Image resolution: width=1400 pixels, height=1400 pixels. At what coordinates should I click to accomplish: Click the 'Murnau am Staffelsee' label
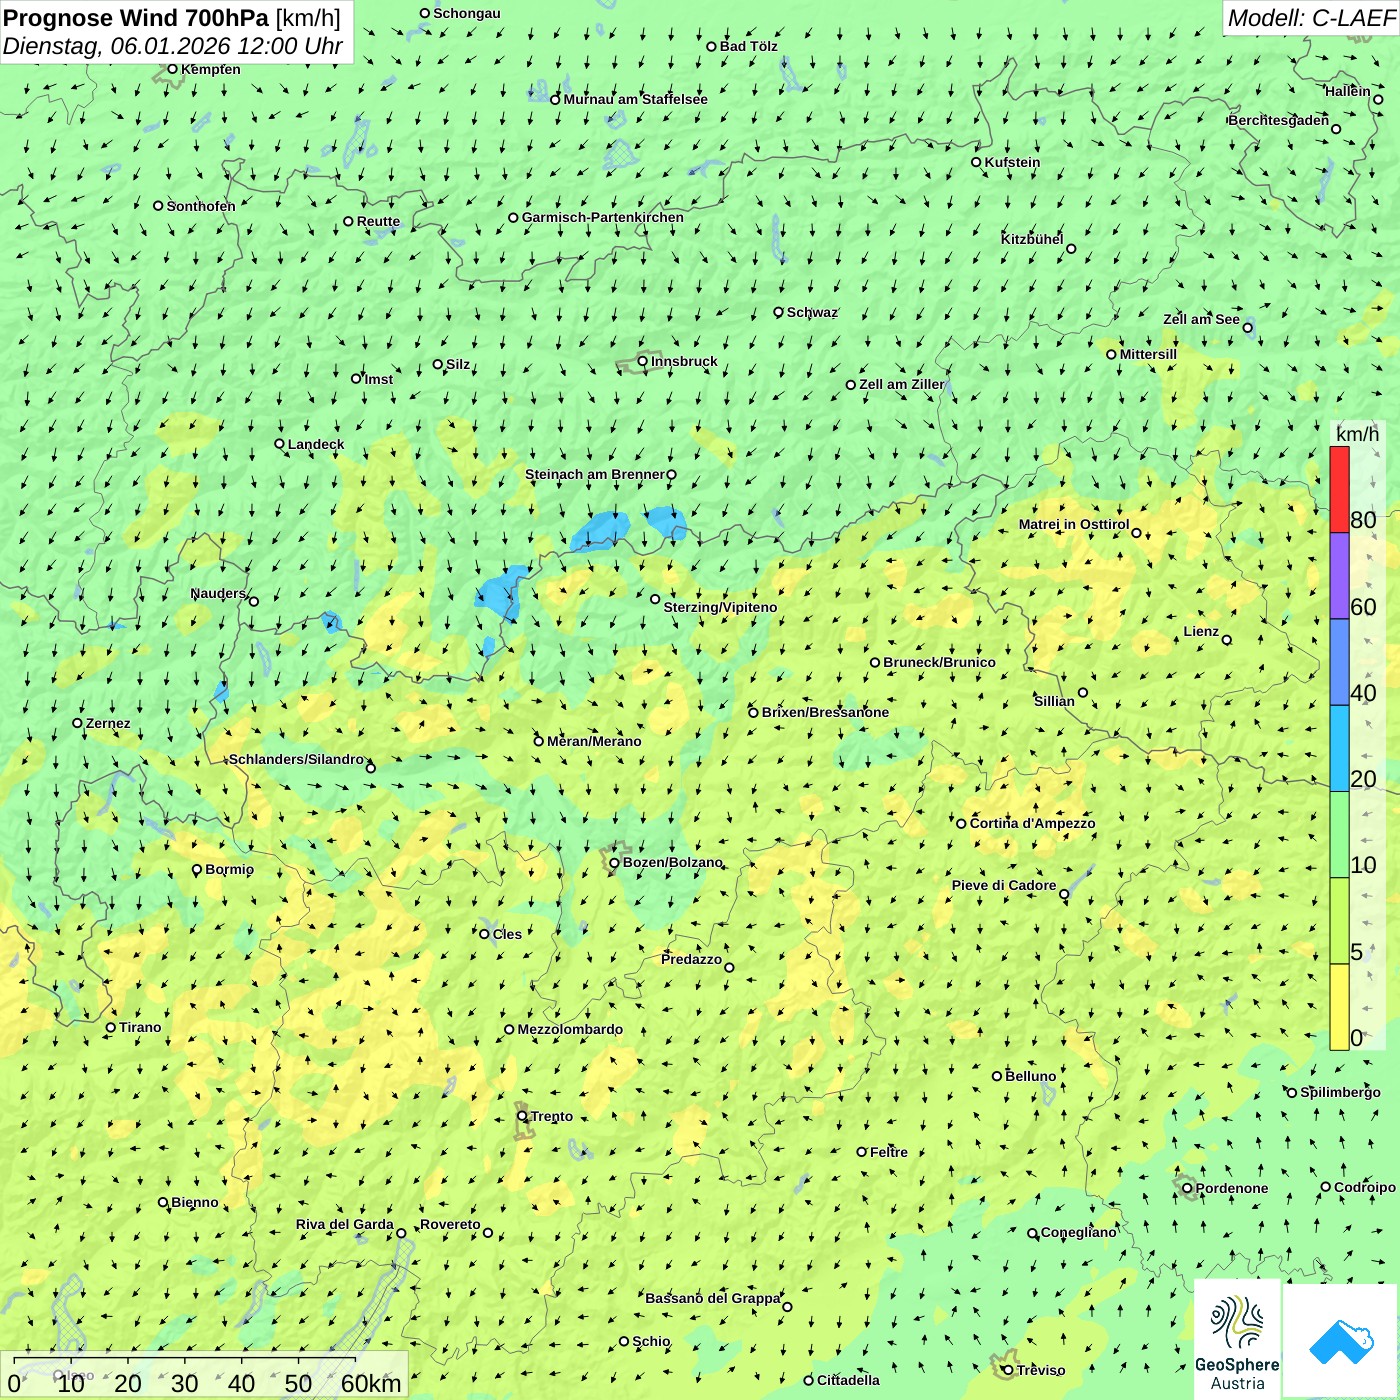point(635,99)
